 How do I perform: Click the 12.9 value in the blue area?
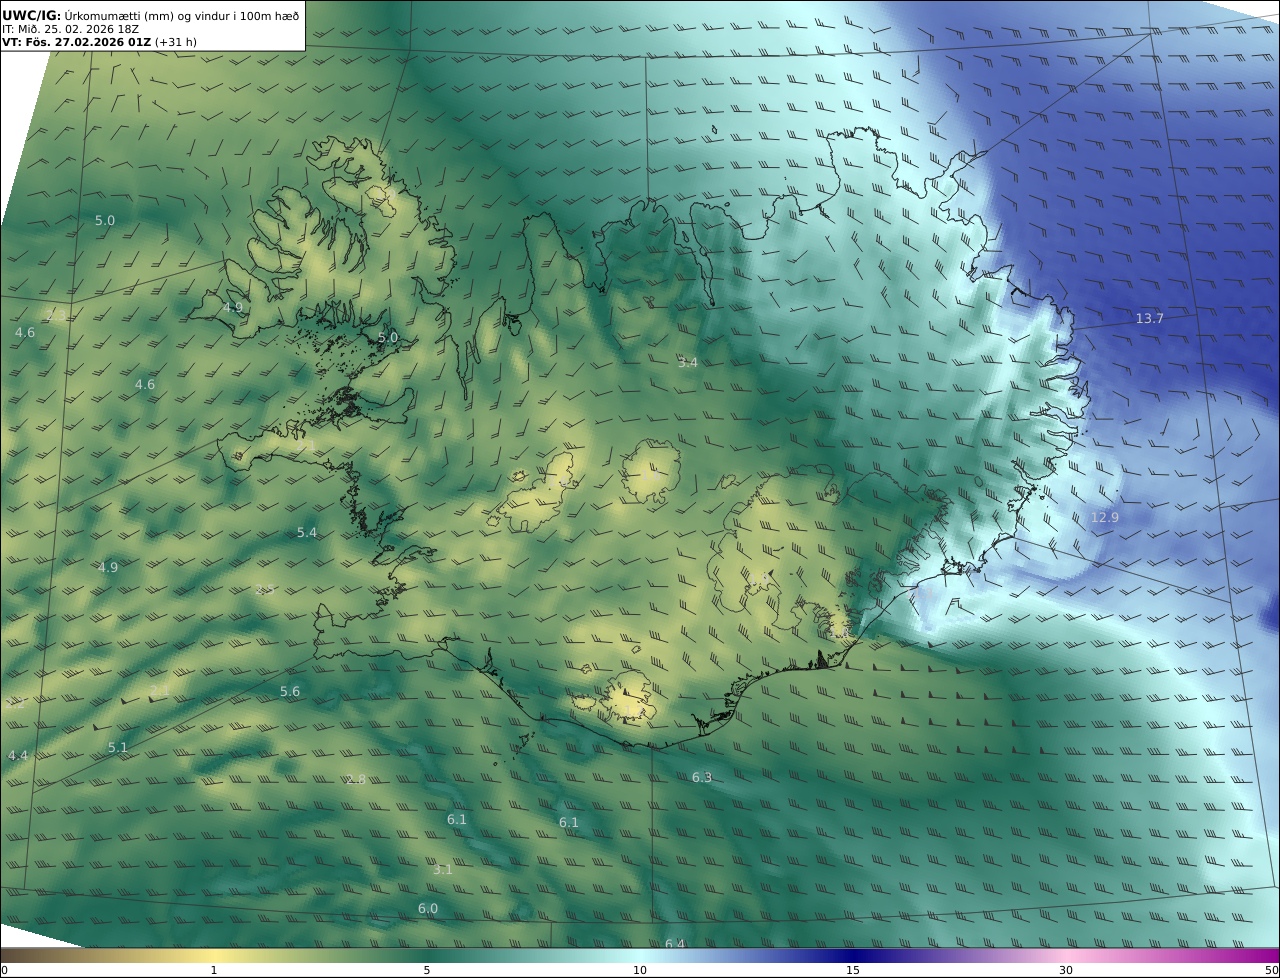(1104, 517)
